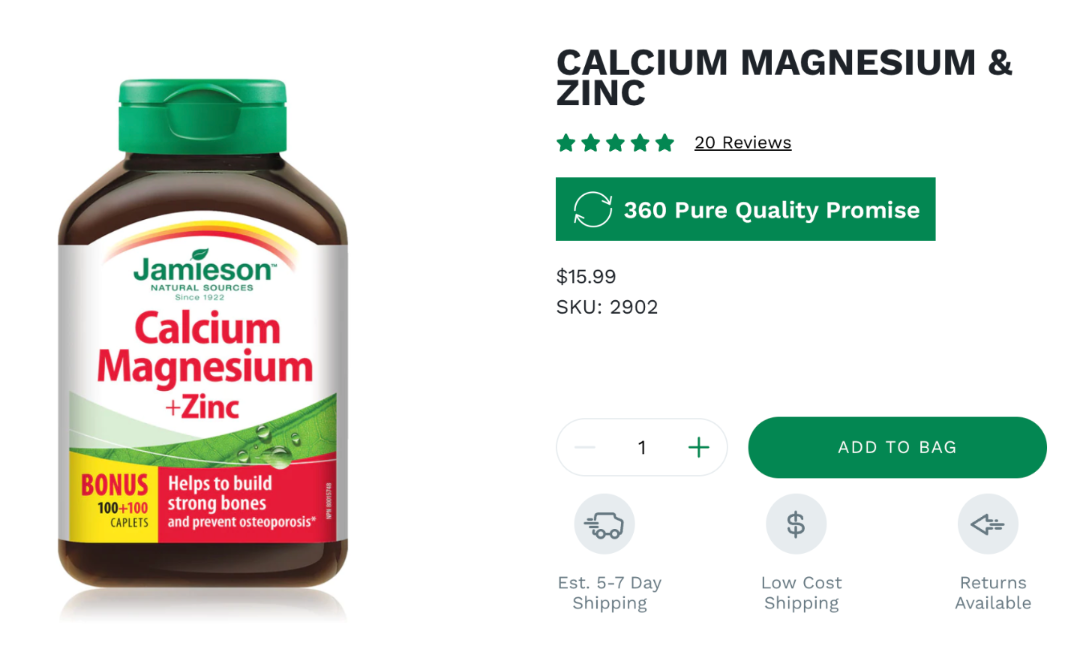This screenshot has width=1080, height=655.
Task: Add the product to bag
Action: coord(897,447)
